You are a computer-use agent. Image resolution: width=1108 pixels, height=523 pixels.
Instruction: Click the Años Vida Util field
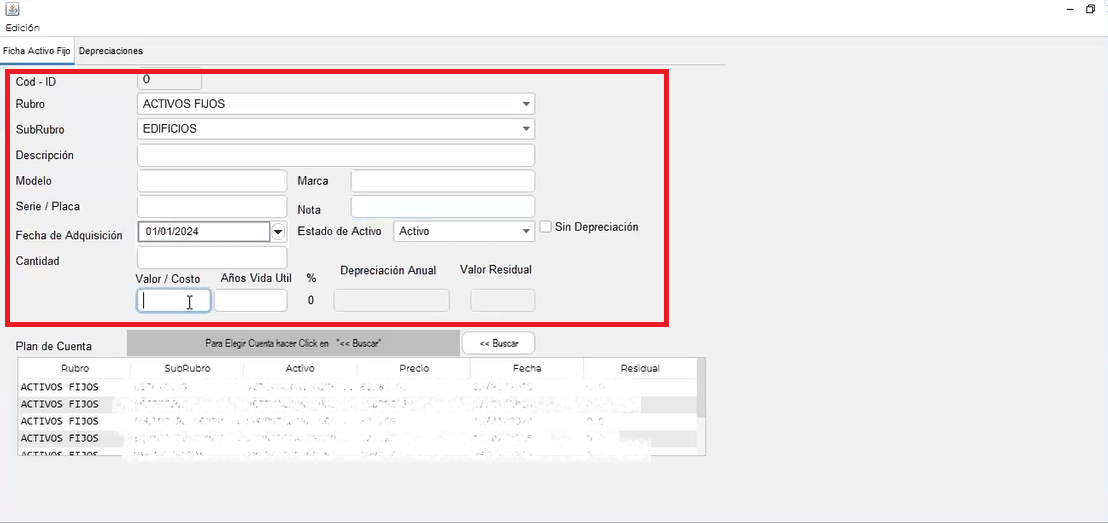251,300
